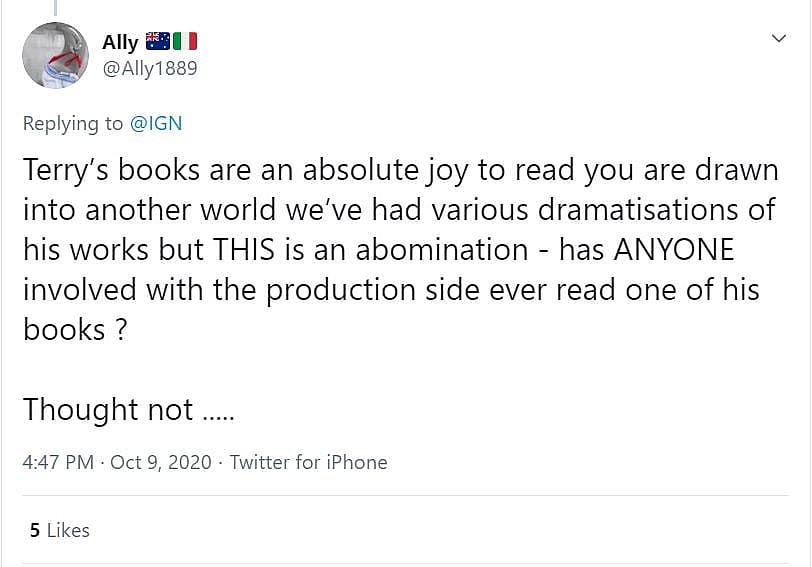Image resolution: width=812 pixels, height=567 pixels.
Task: Click the Italian flag emoji
Action: click(x=185, y=41)
